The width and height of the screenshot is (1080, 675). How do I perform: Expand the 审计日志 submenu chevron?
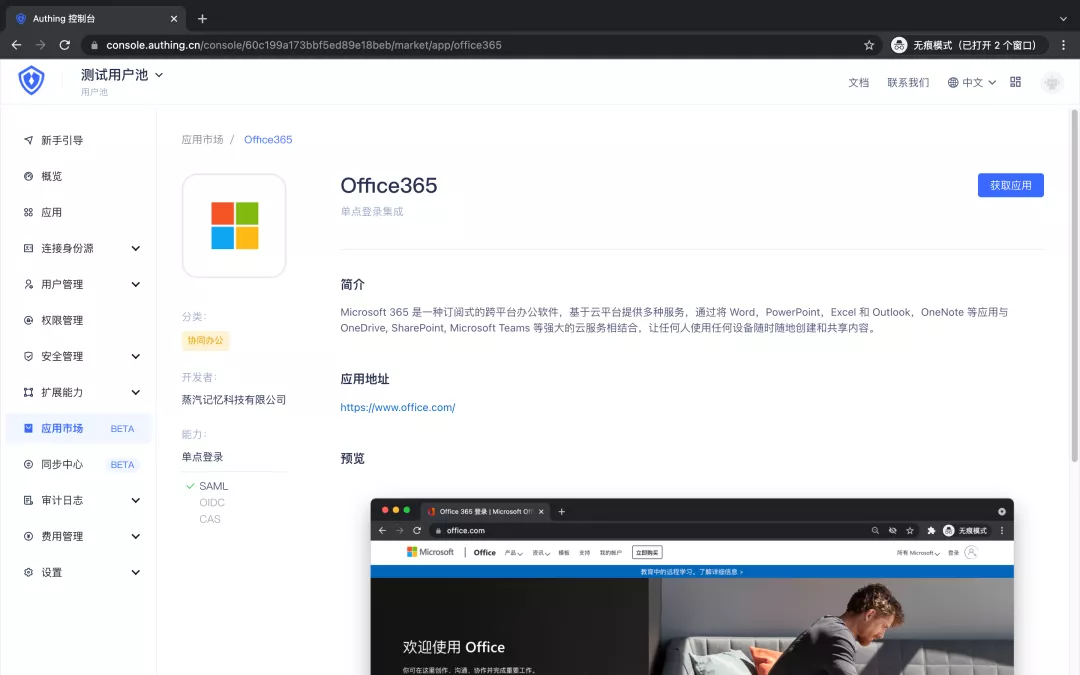[136, 500]
